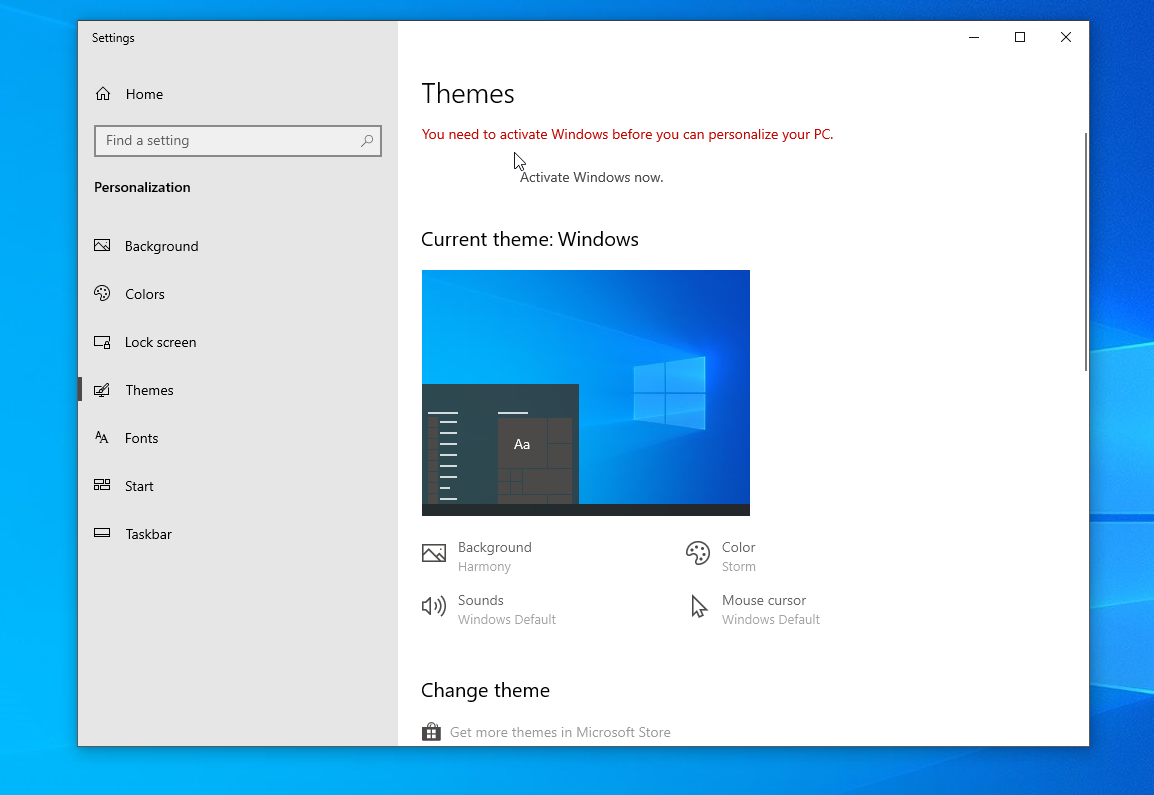This screenshot has height=795, width=1154.
Task: Click the Activate Windows now link
Action: [591, 177]
